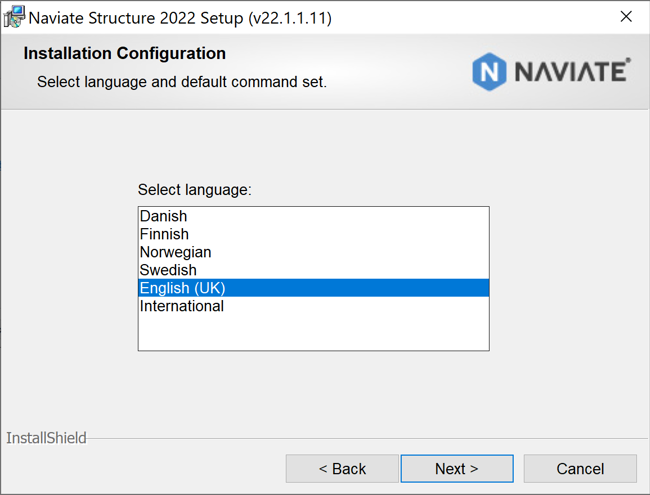Go back with the < Back button

[342, 468]
